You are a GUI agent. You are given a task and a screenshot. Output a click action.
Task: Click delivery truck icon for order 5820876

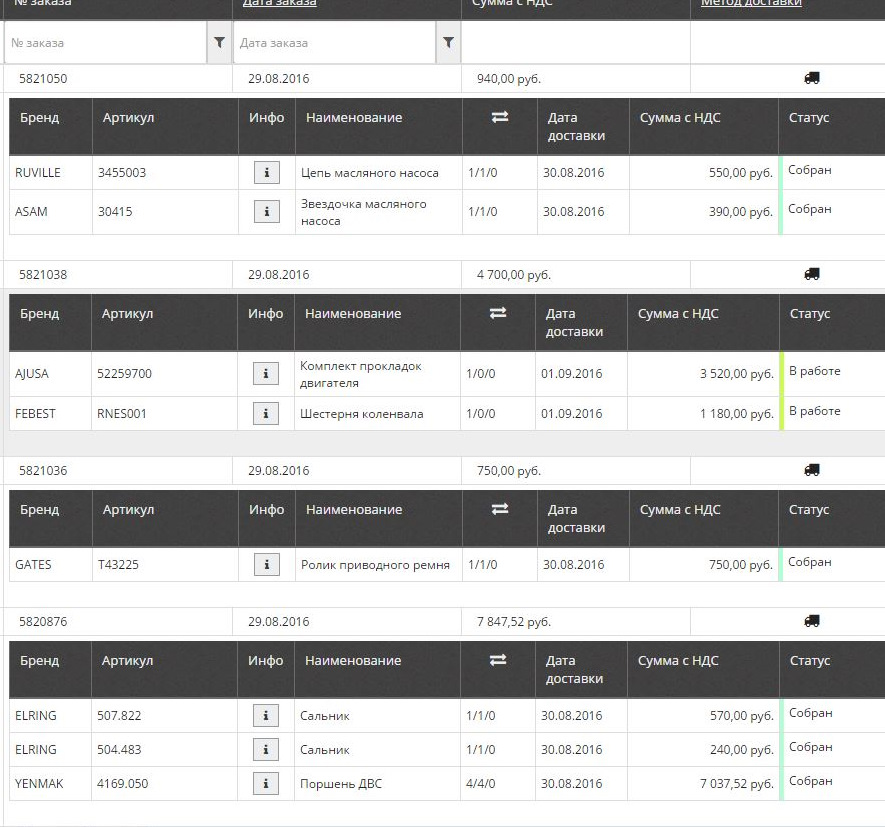[812, 621]
